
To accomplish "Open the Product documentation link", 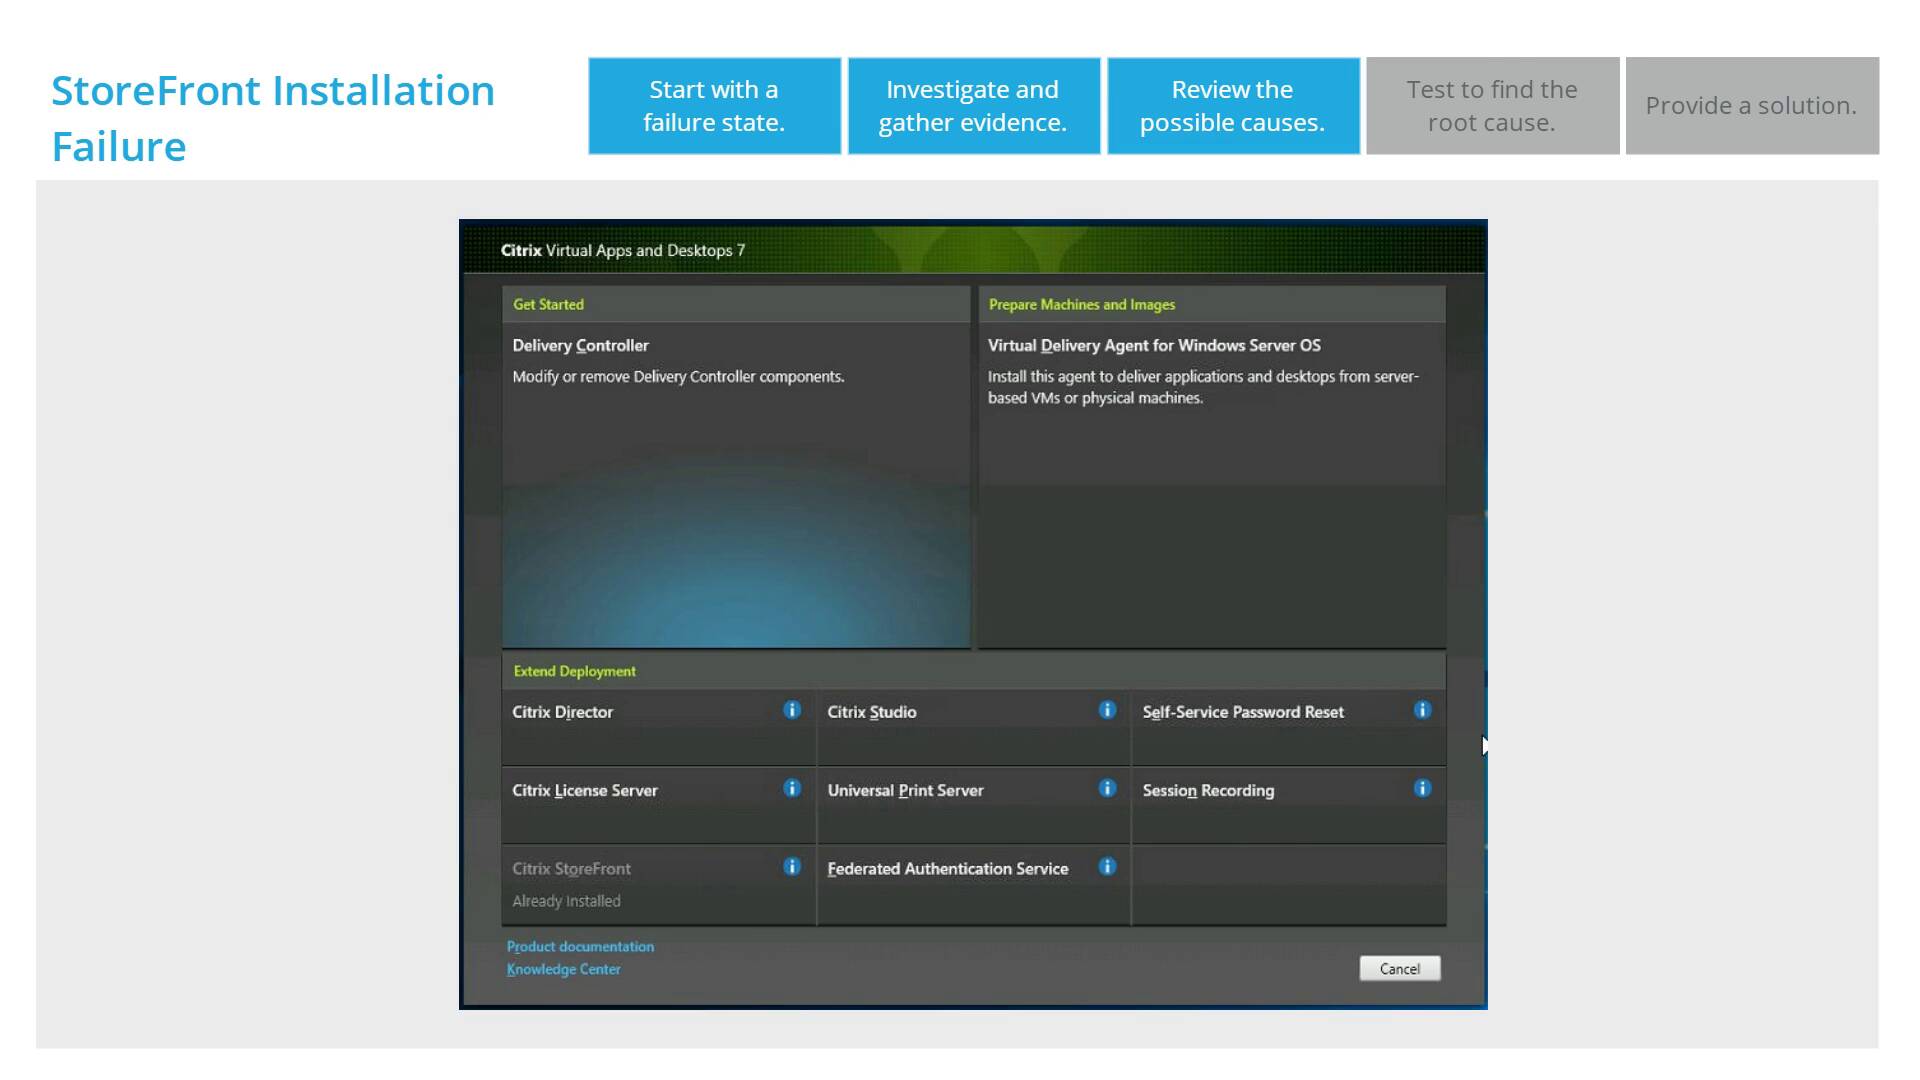I will 580,946.
